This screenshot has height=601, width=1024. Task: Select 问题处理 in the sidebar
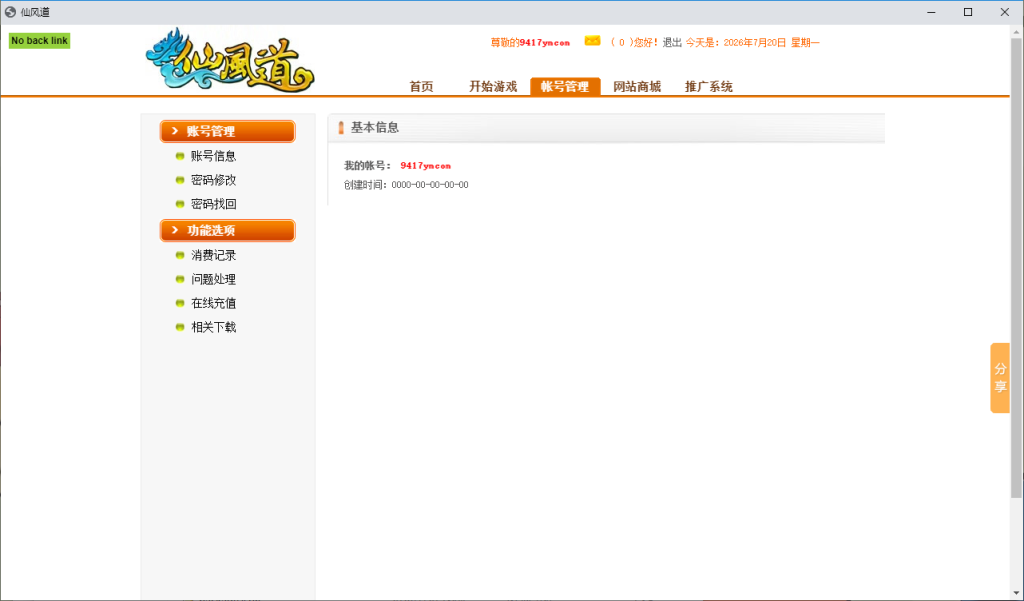[x=214, y=279]
